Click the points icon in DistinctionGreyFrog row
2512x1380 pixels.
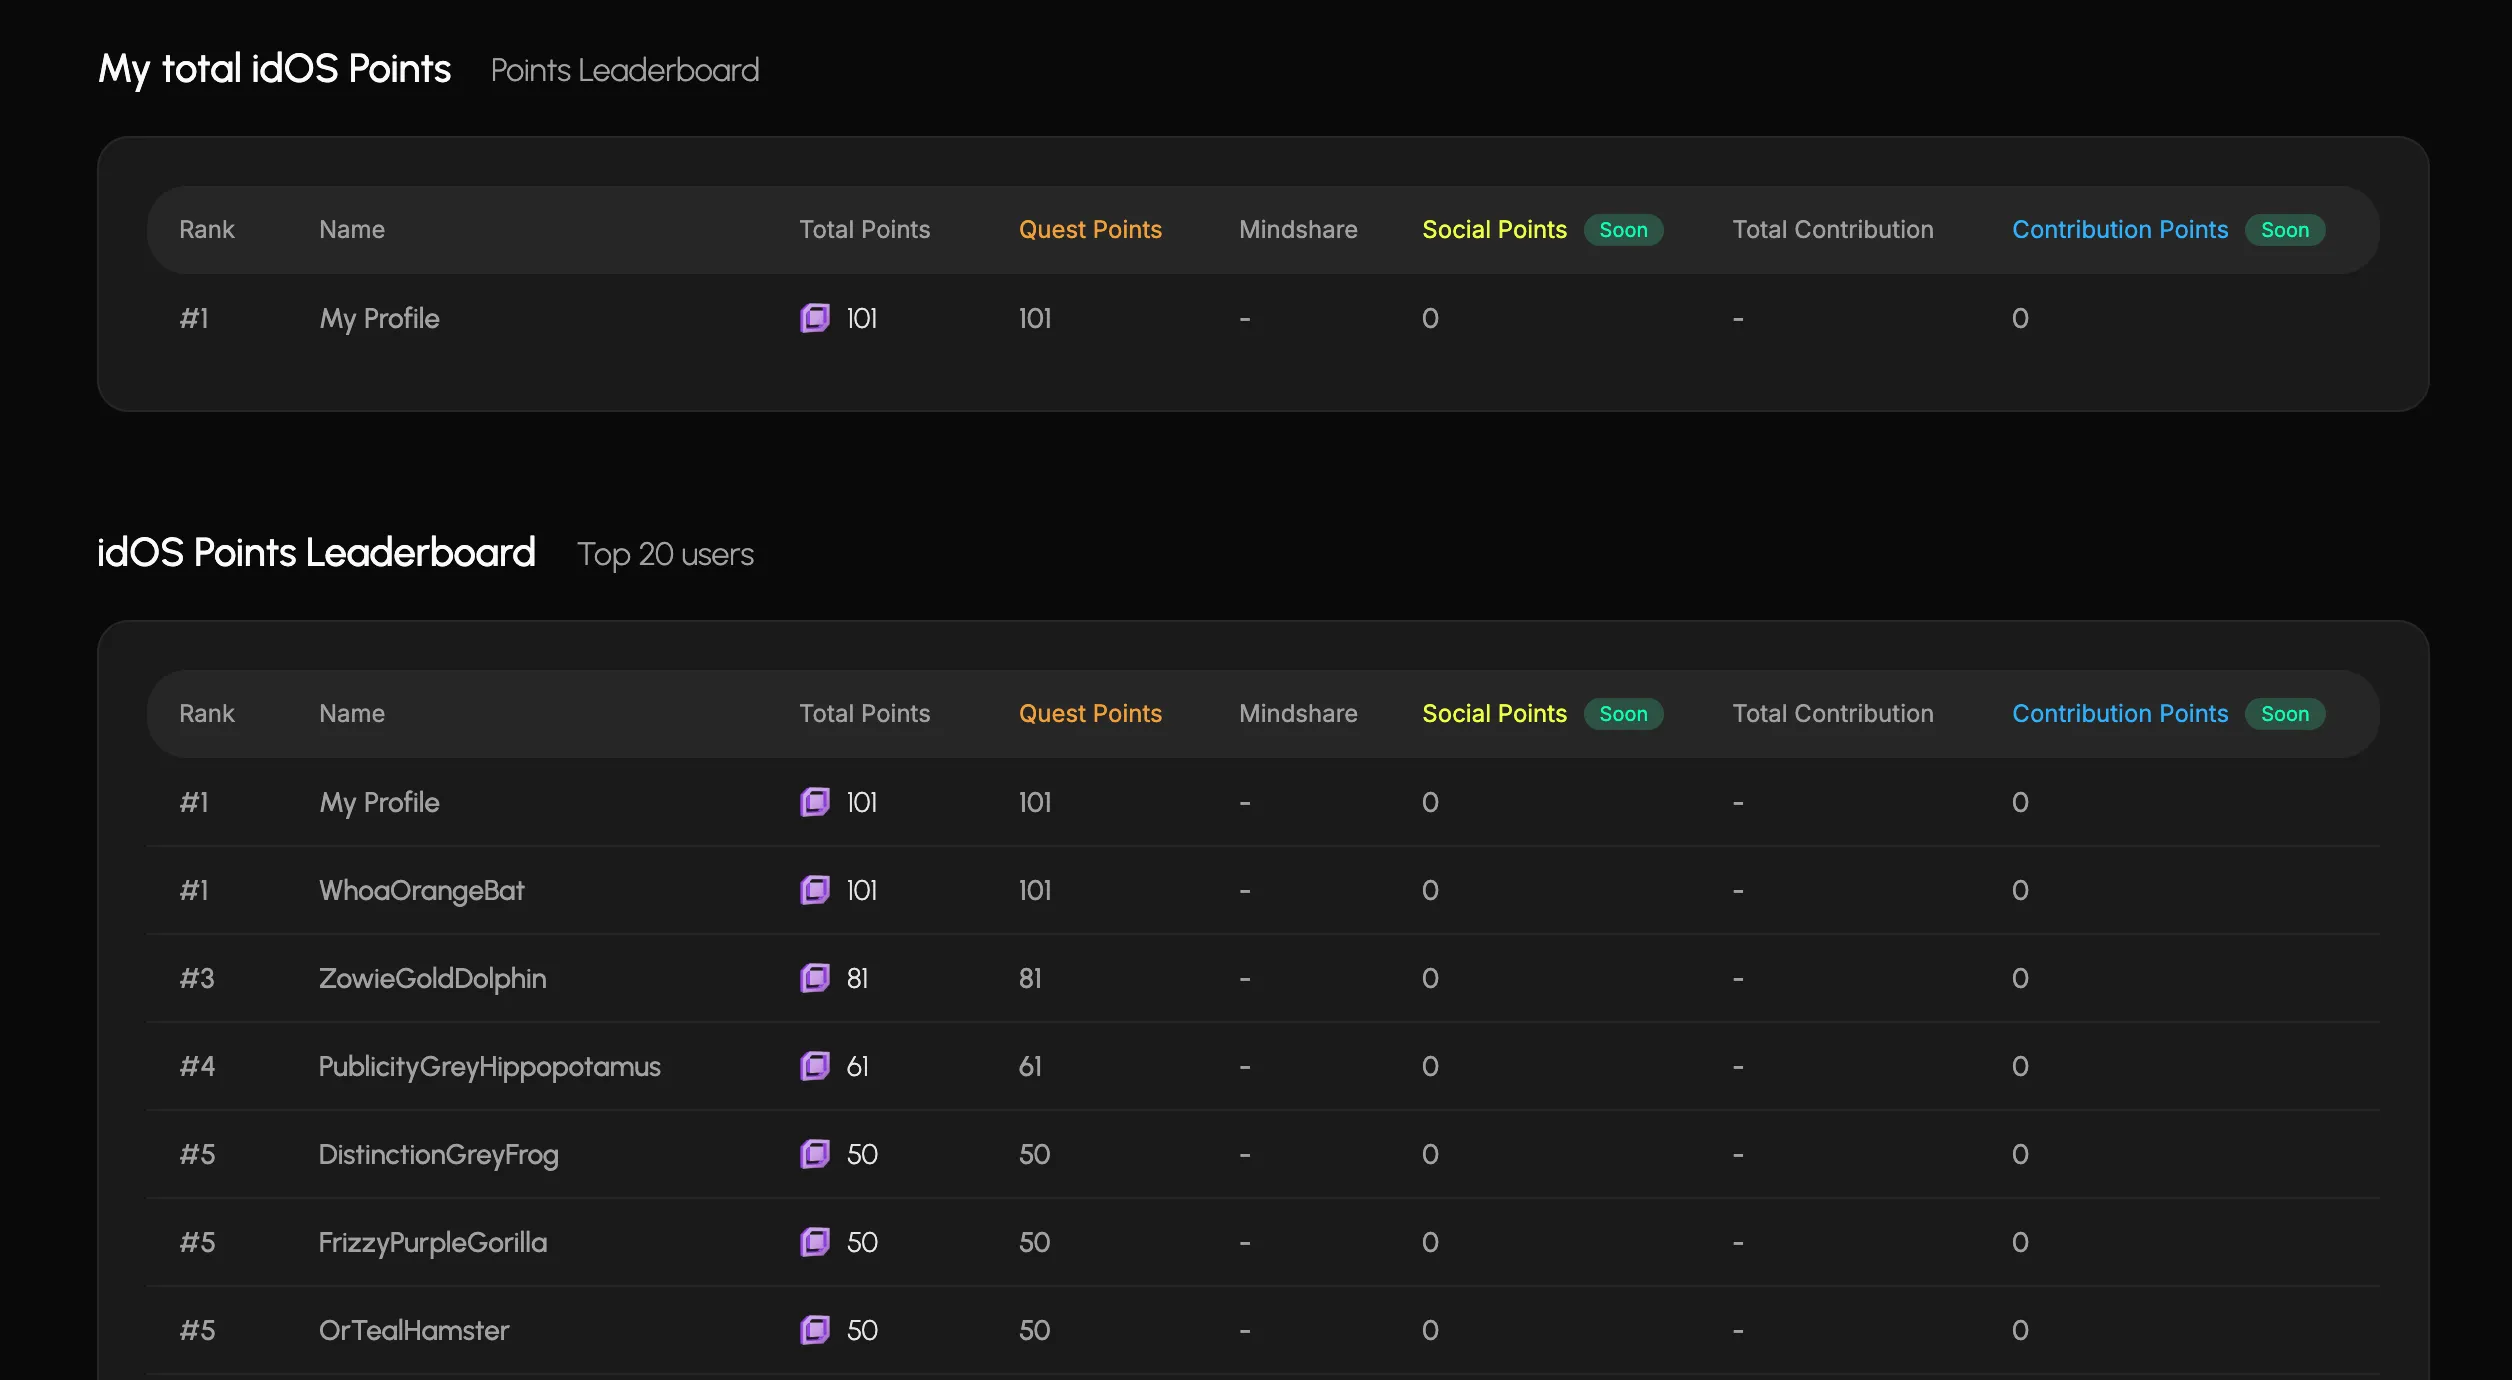click(815, 1154)
